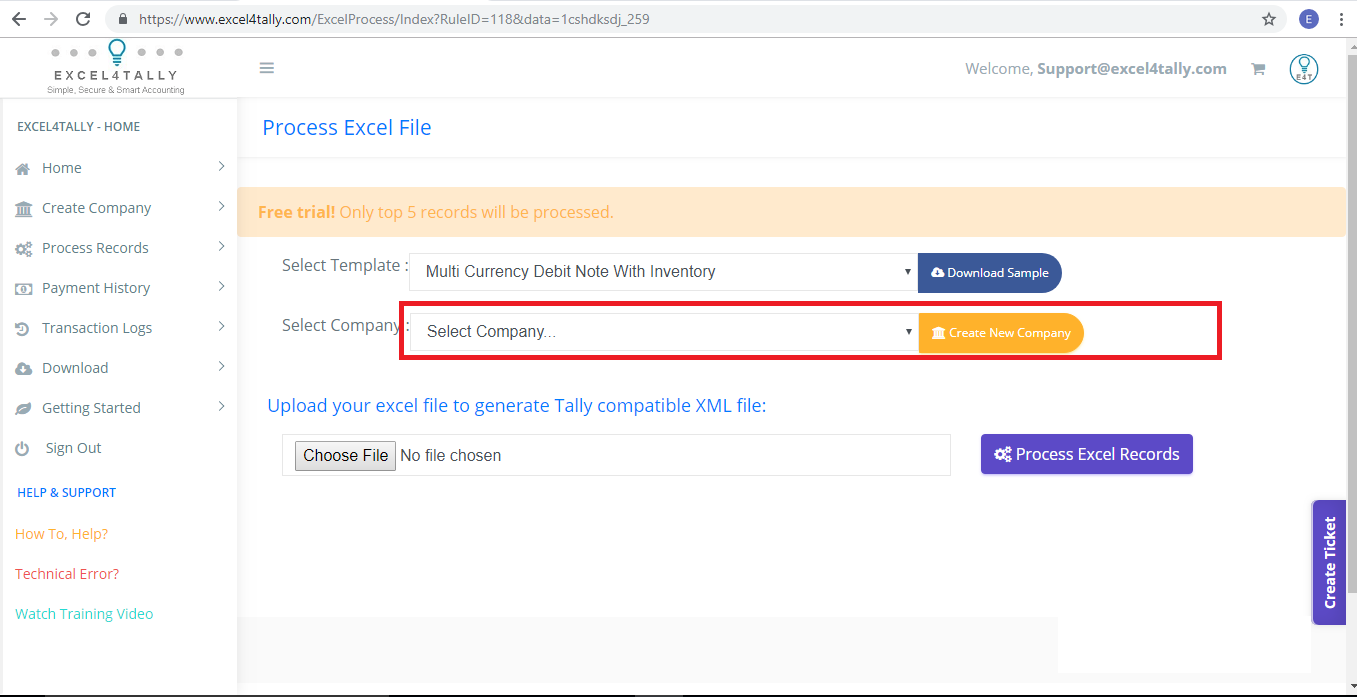Screen dimensions: 1357x697
Task: Click the Support@excel4tally.com welcome text
Action: tap(1131, 69)
